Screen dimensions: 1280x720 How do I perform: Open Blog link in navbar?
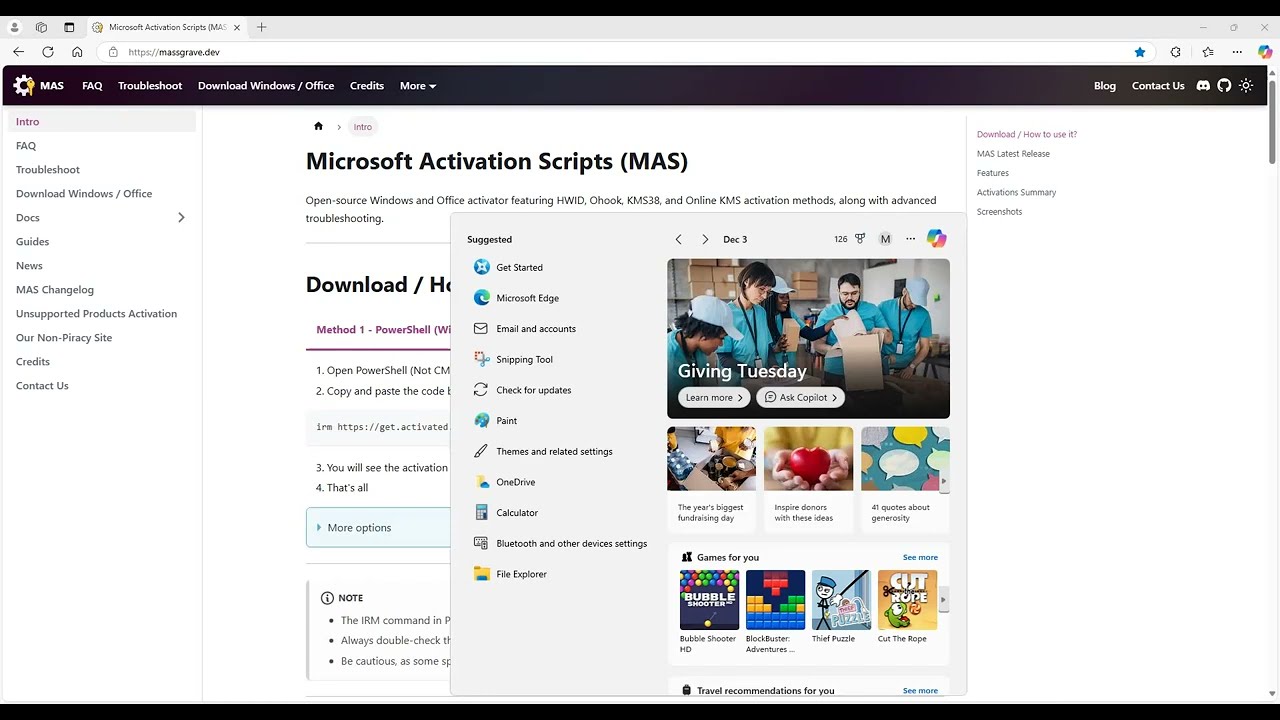1105,86
